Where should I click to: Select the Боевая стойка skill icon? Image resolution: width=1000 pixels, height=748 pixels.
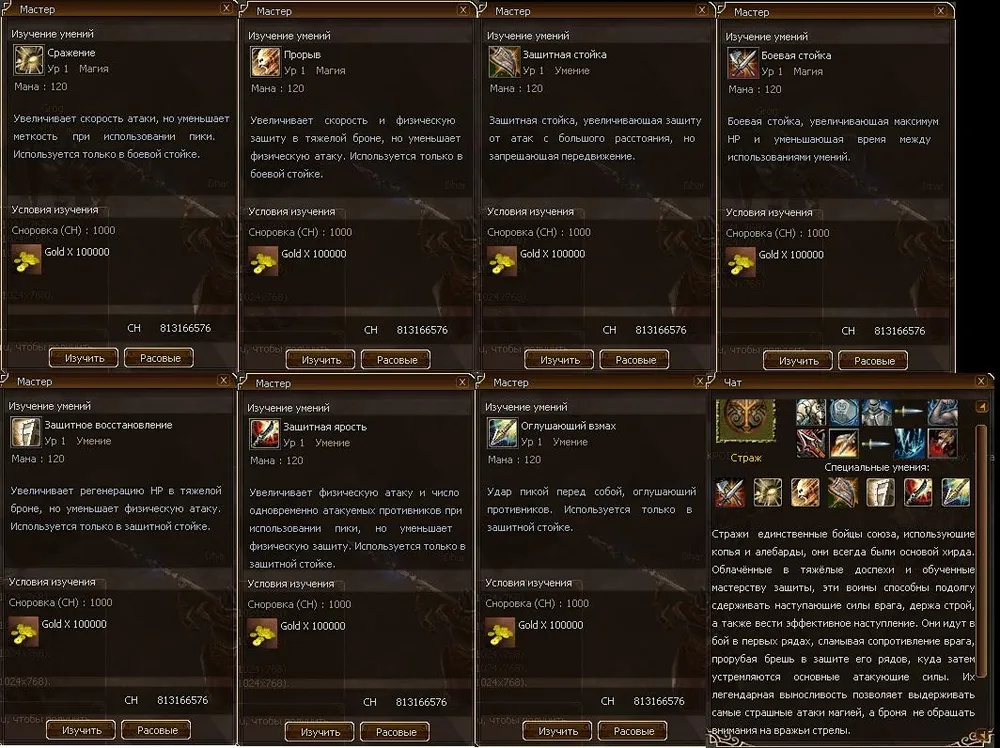(x=742, y=63)
